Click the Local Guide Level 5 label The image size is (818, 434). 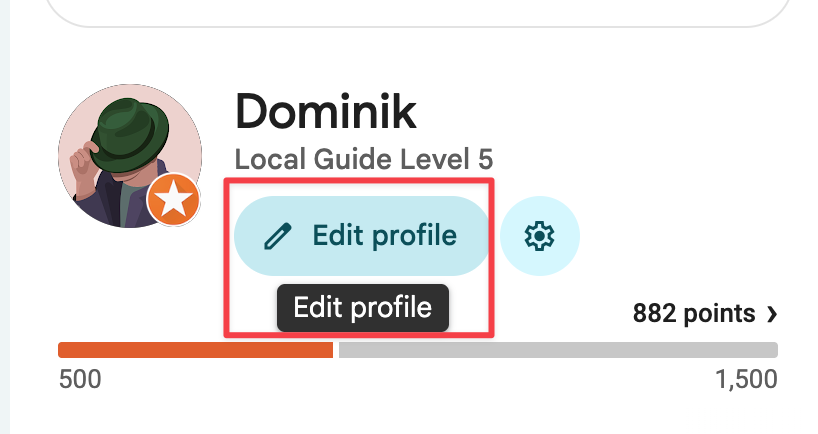(x=363, y=160)
